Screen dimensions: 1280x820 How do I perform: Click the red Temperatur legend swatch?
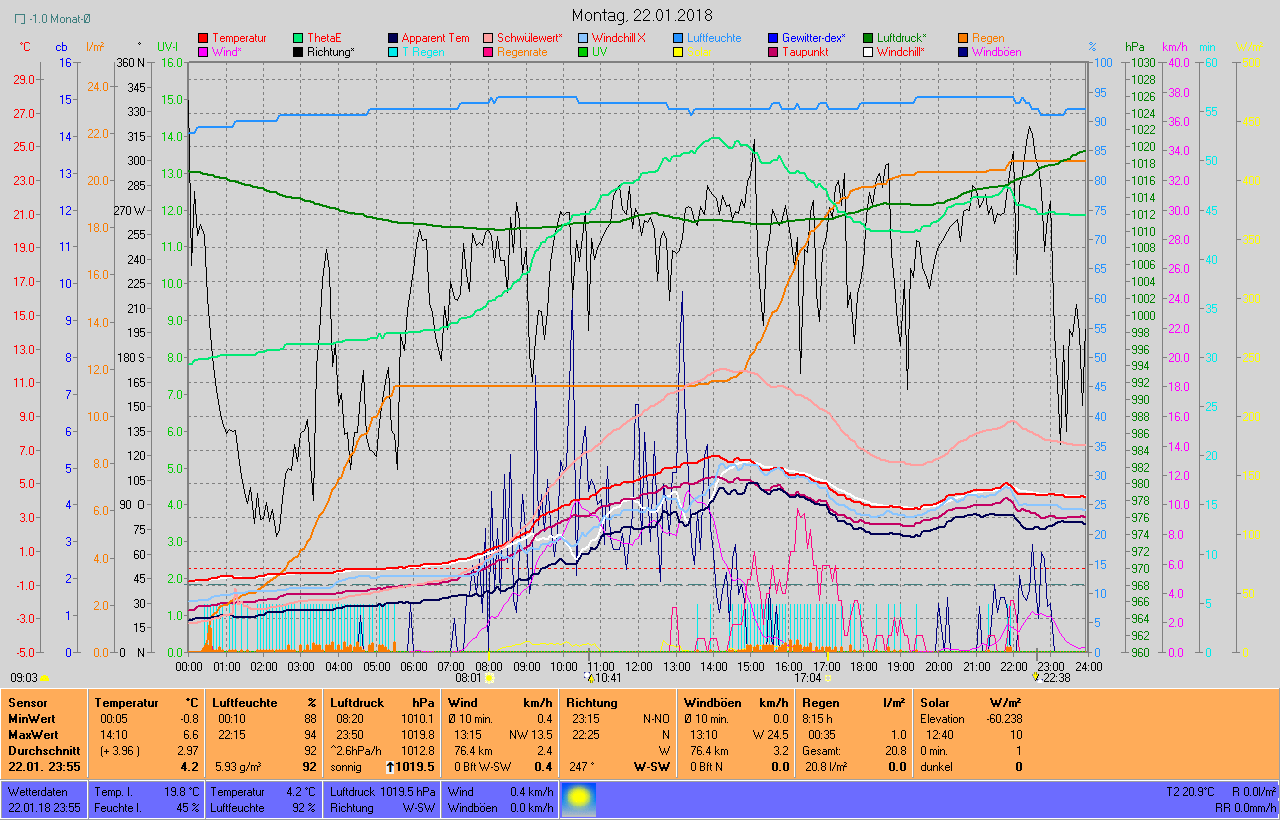(x=203, y=38)
